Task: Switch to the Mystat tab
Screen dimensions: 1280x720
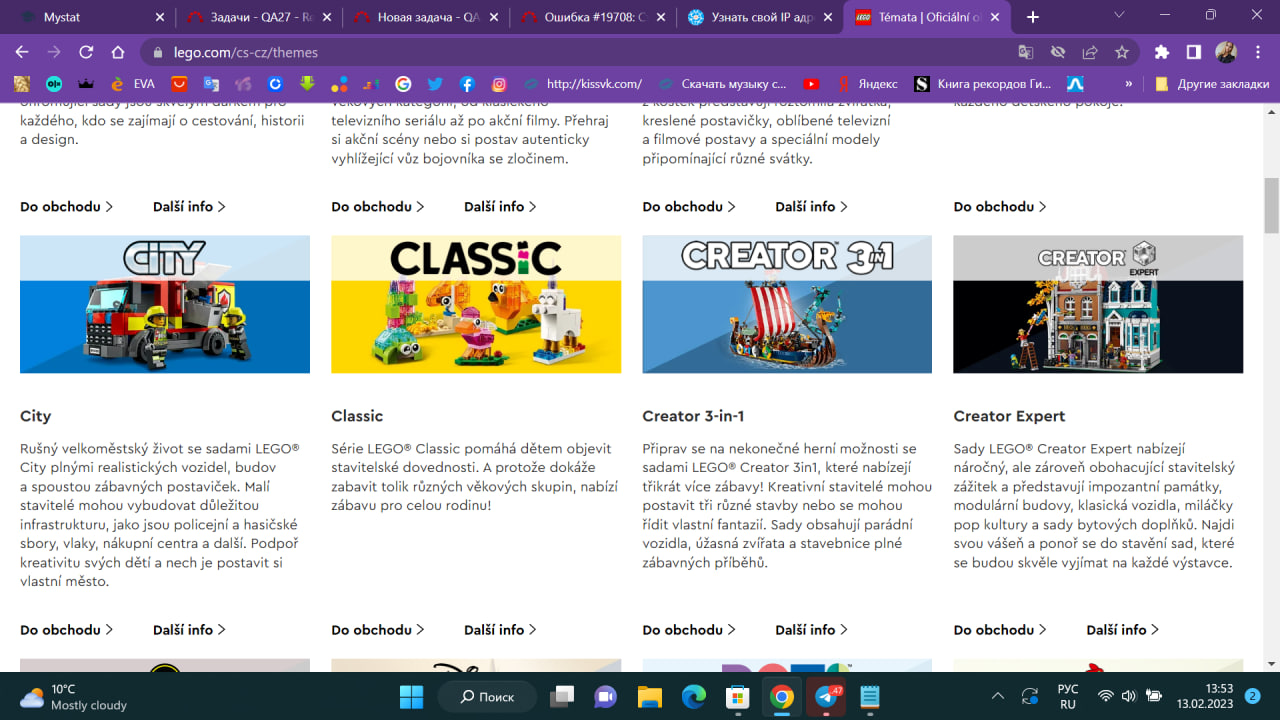Action: coord(88,17)
